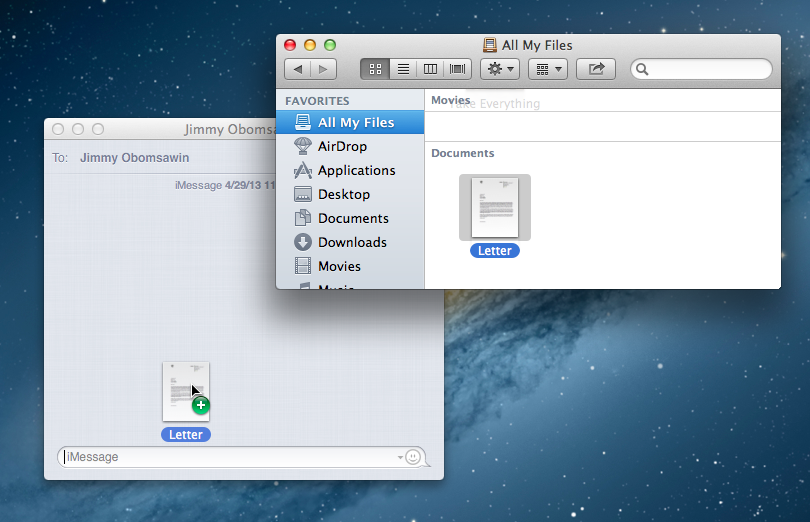Screen dimensions: 810x522
Task: Go back in Finder history
Action: (x=298, y=69)
